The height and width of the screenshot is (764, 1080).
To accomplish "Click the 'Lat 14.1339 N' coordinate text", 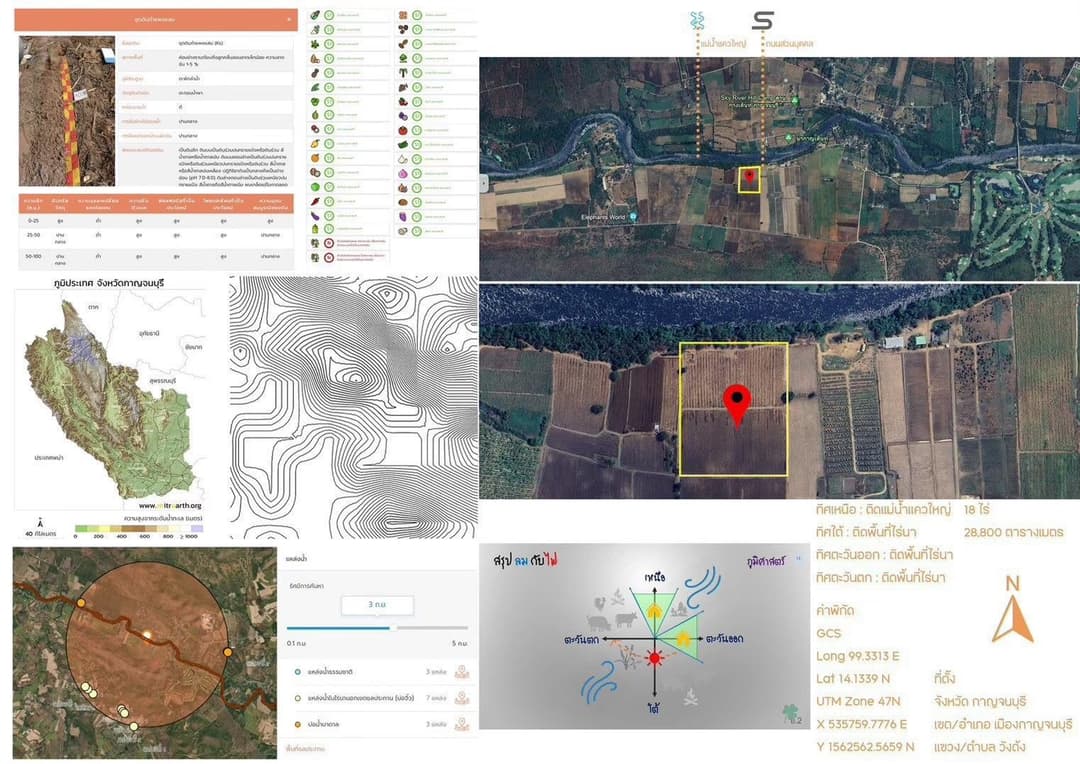I will 853,679.
